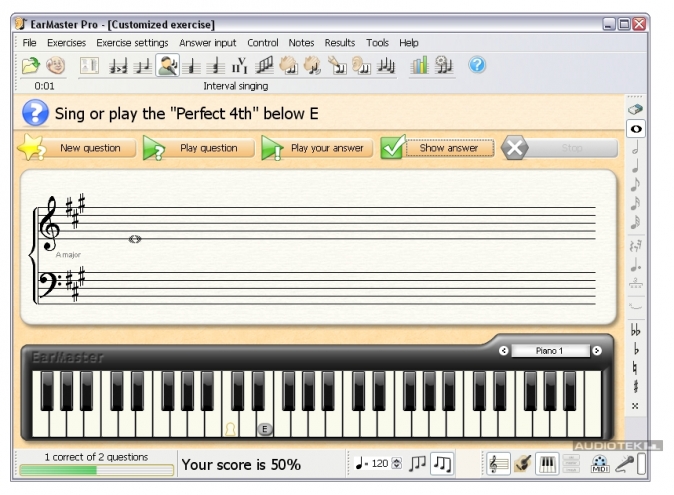Show the piano keyboard interface
This screenshot has width=674, height=495.
(x=547, y=464)
